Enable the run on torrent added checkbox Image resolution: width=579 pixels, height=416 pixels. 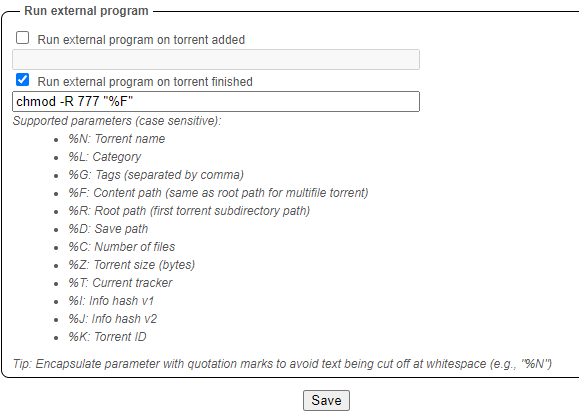coord(23,38)
